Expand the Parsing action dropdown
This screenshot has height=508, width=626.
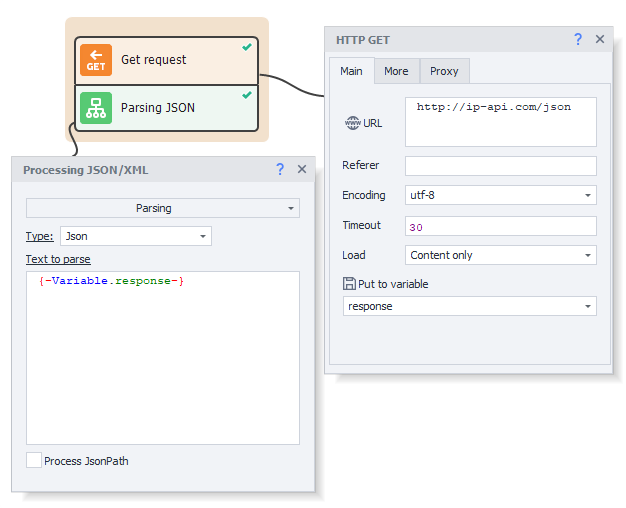point(162,208)
